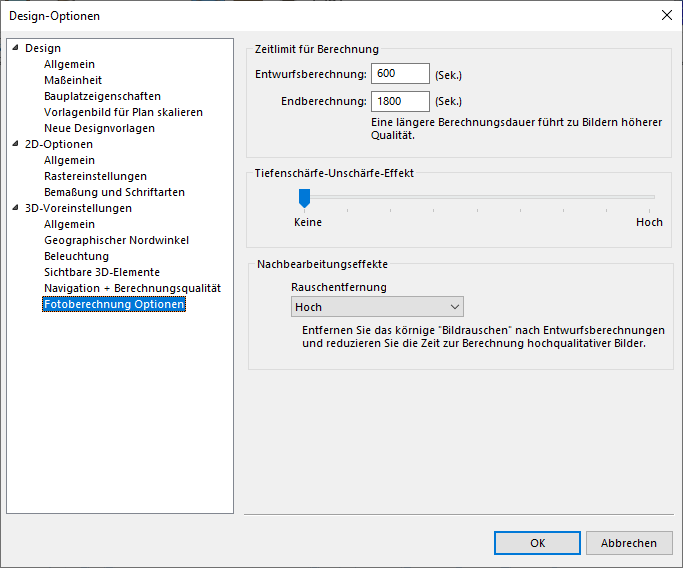Open the Rauschentfernung dropdown
Screen dimensions: 683x568
376,307
